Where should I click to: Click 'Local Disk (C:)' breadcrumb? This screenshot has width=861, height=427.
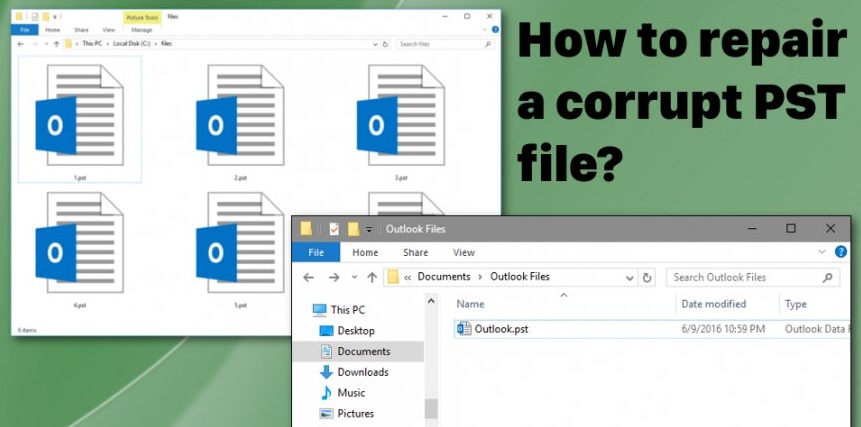[133, 43]
